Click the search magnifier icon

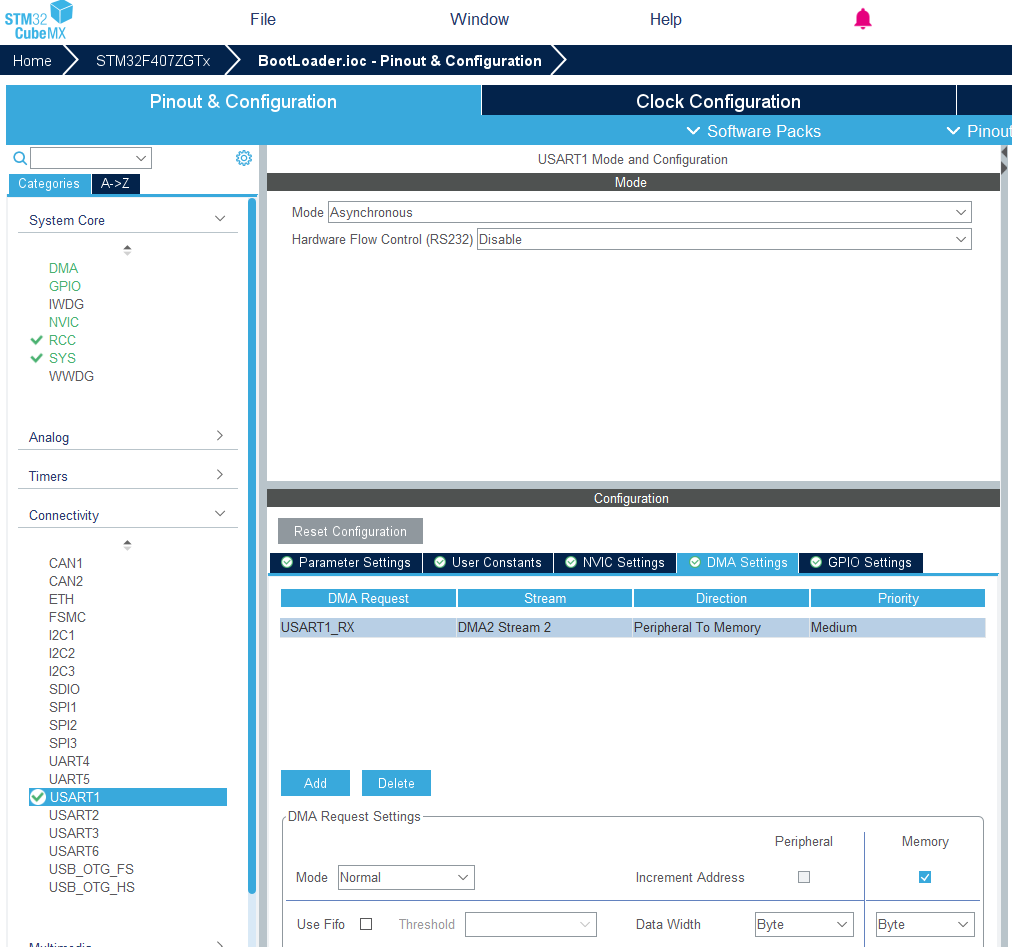[20, 158]
